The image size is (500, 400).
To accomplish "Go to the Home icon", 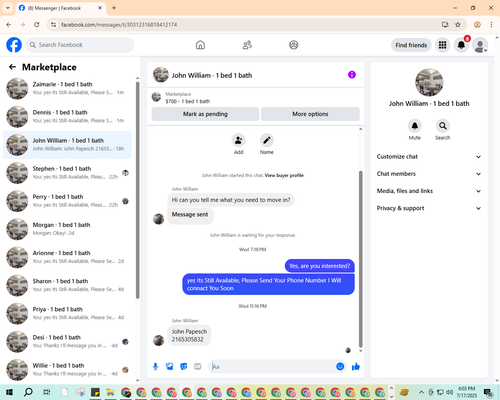I will pyautogui.click(x=200, y=45).
